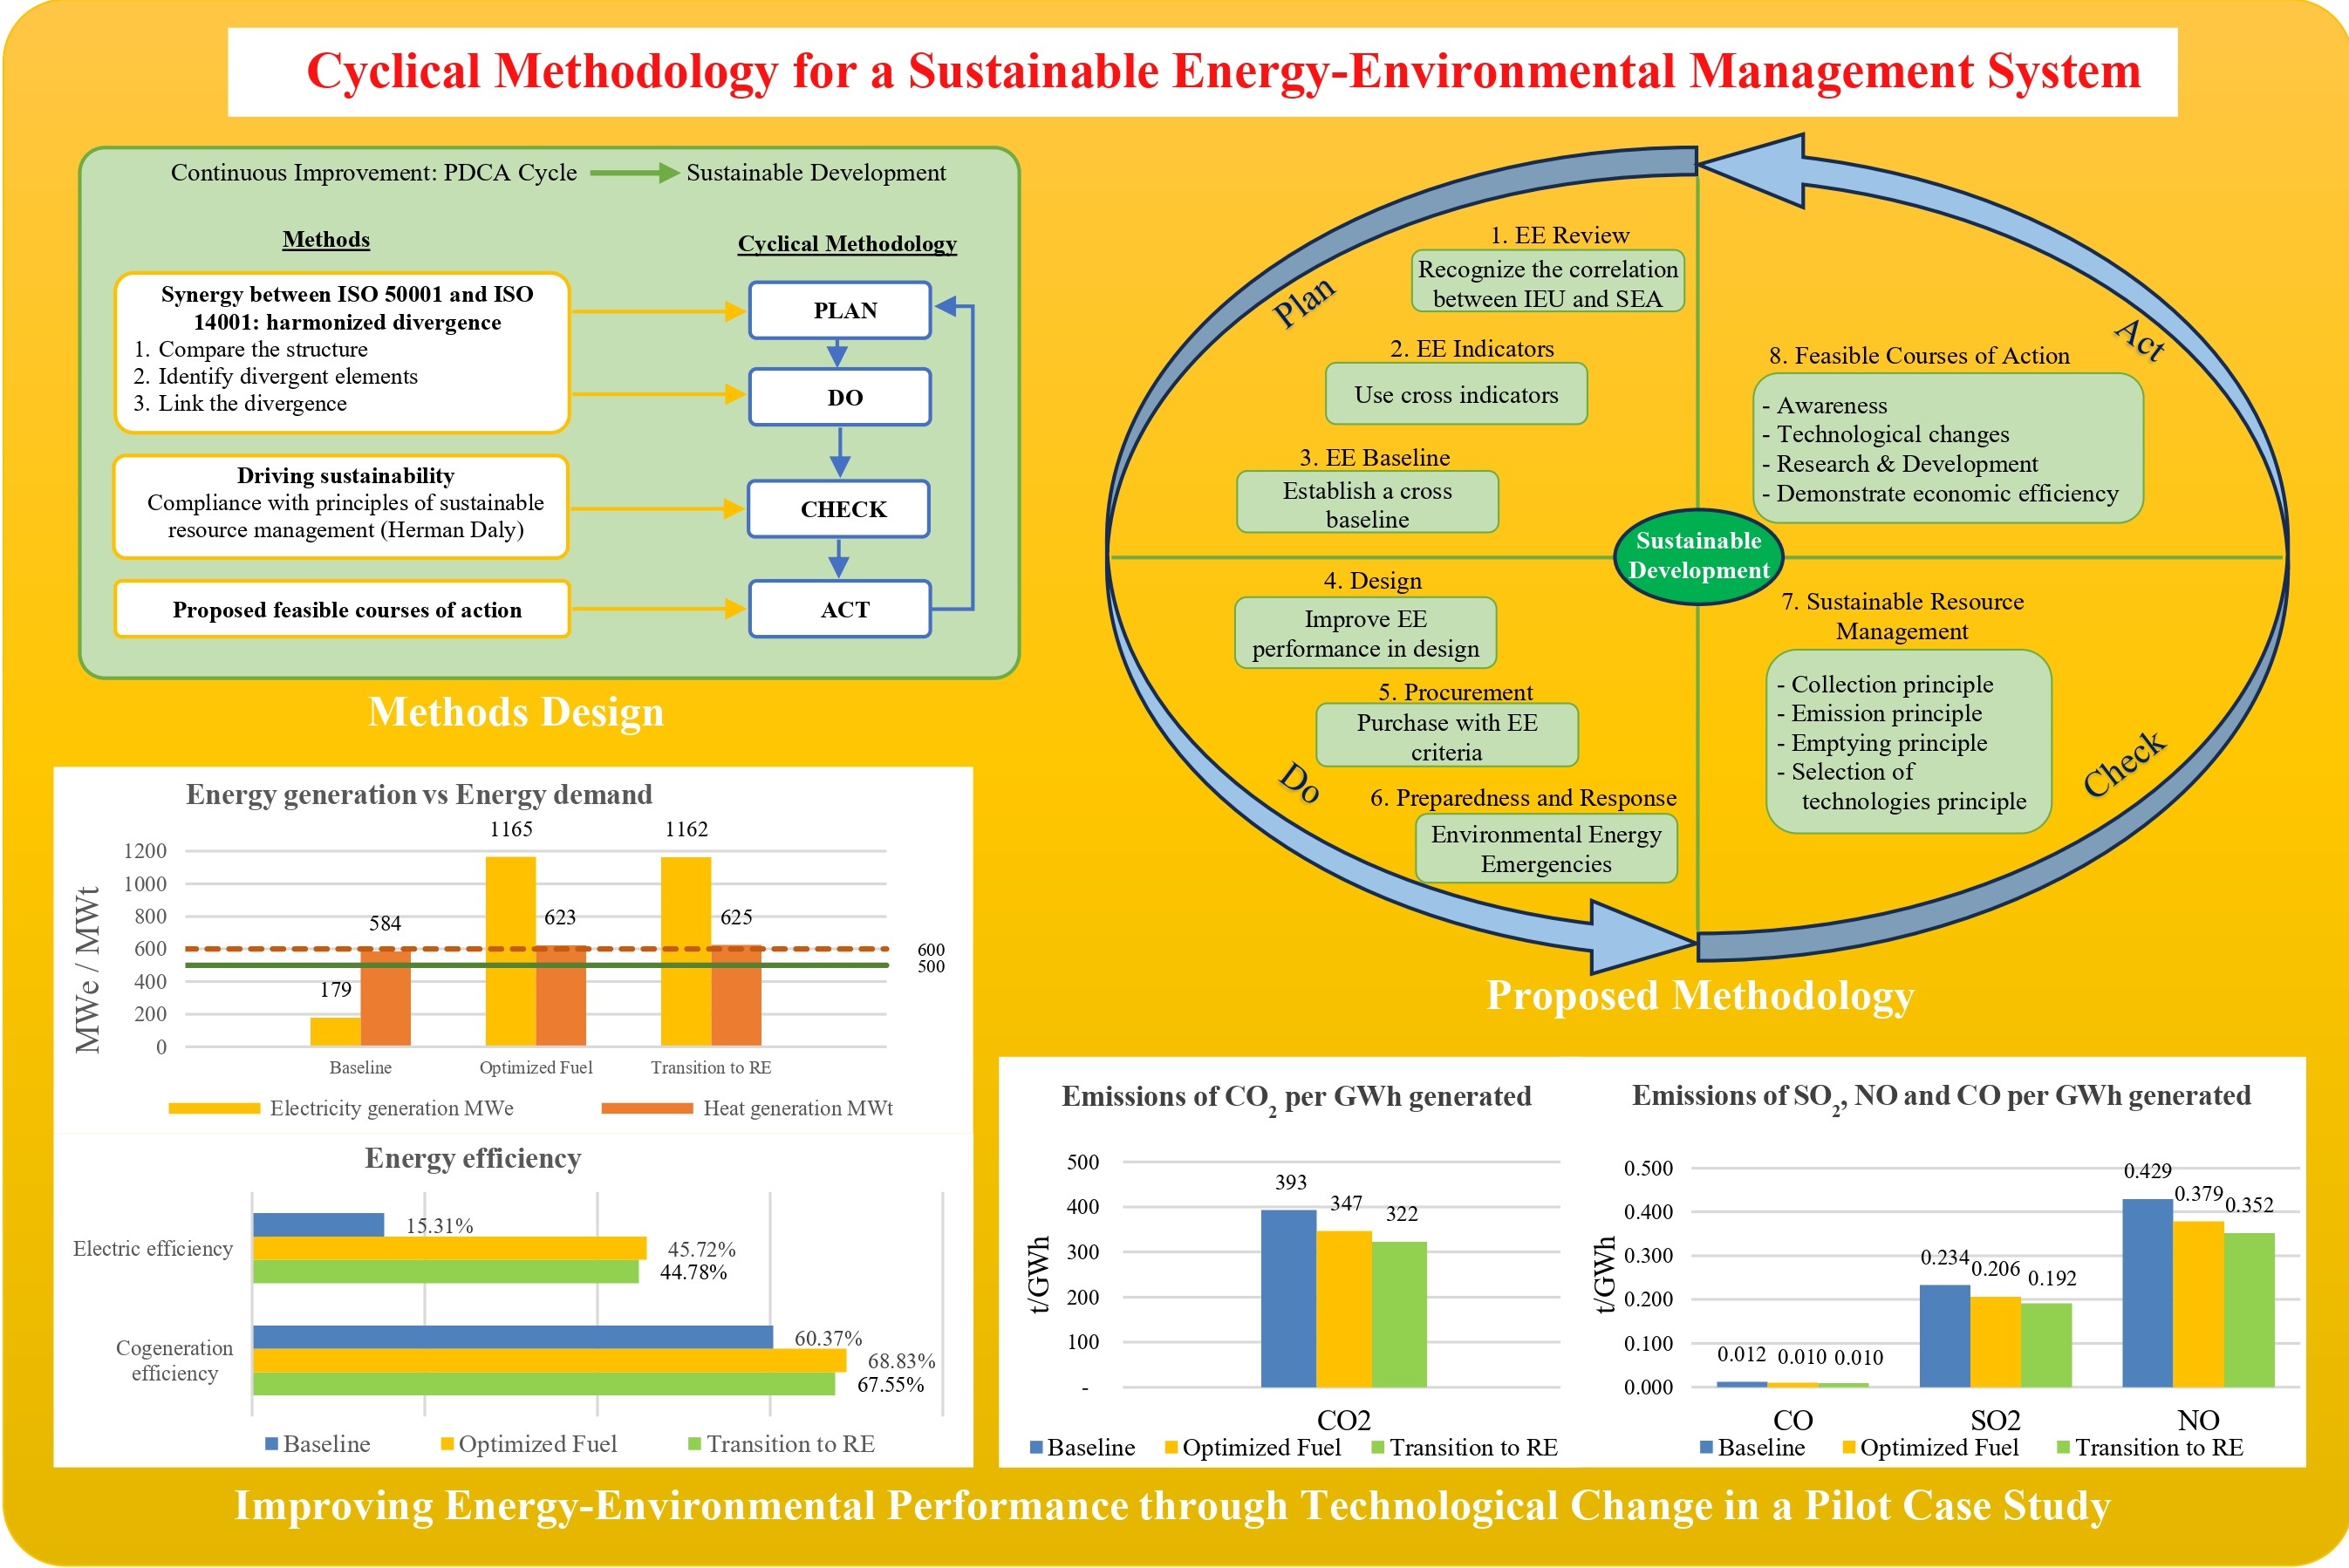Image resolution: width=2349 pixels, height=1568 pixels.
Task: Click yellow Electricity generation MWe legend swatch
Action: click(214, 1108)
